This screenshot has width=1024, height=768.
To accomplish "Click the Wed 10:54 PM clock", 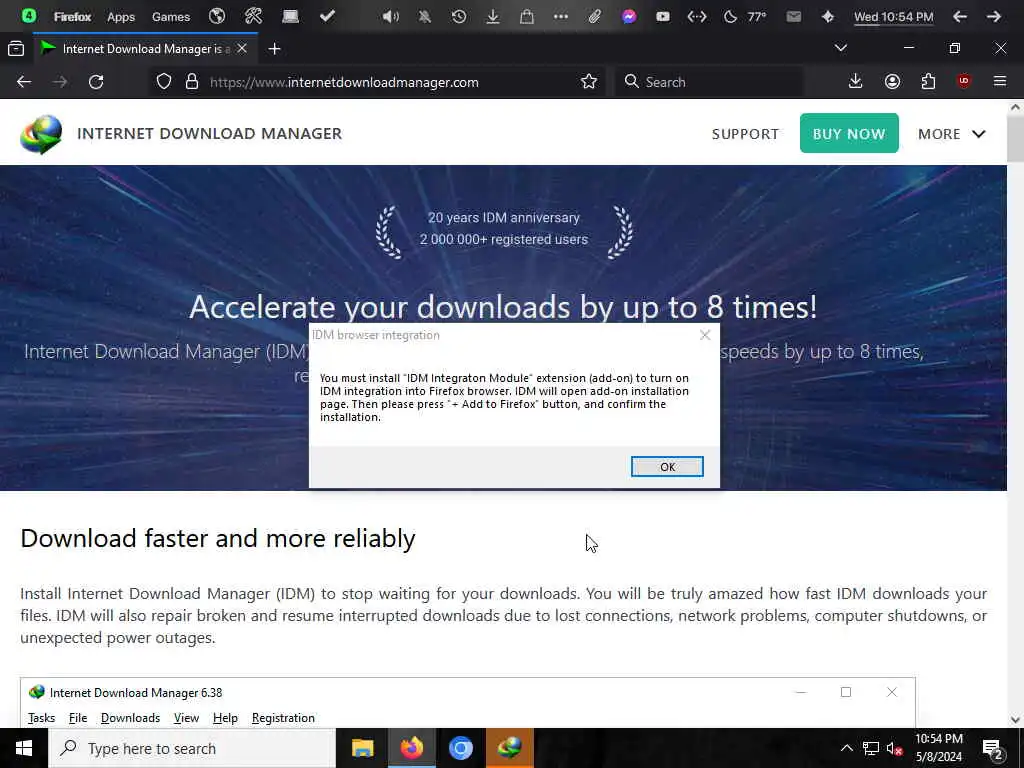I will click(893, 17).
